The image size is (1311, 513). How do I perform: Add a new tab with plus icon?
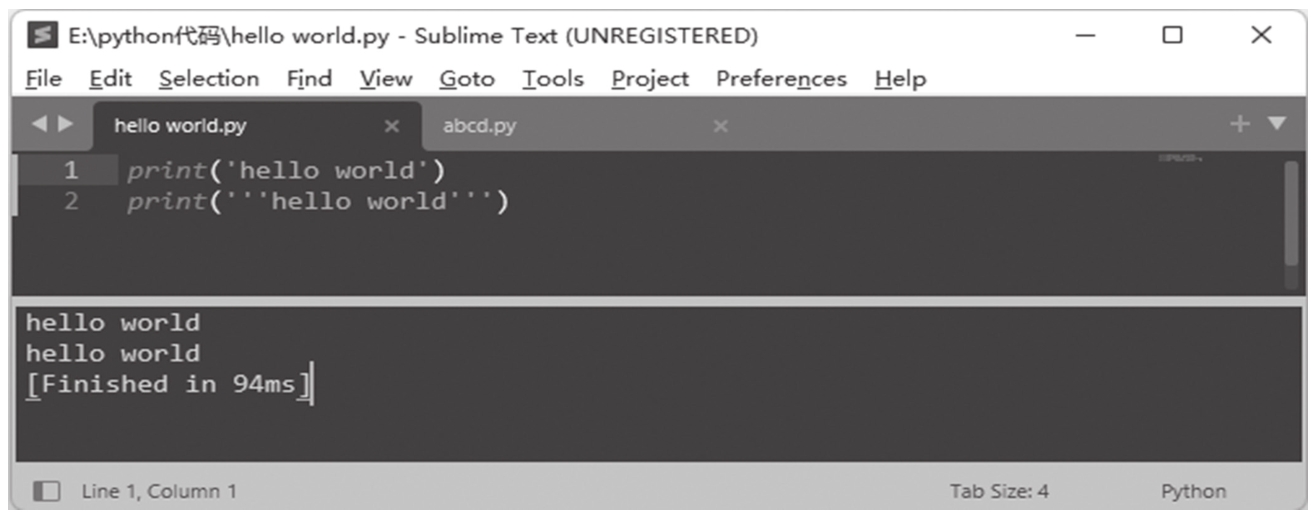pos(1240,125)
